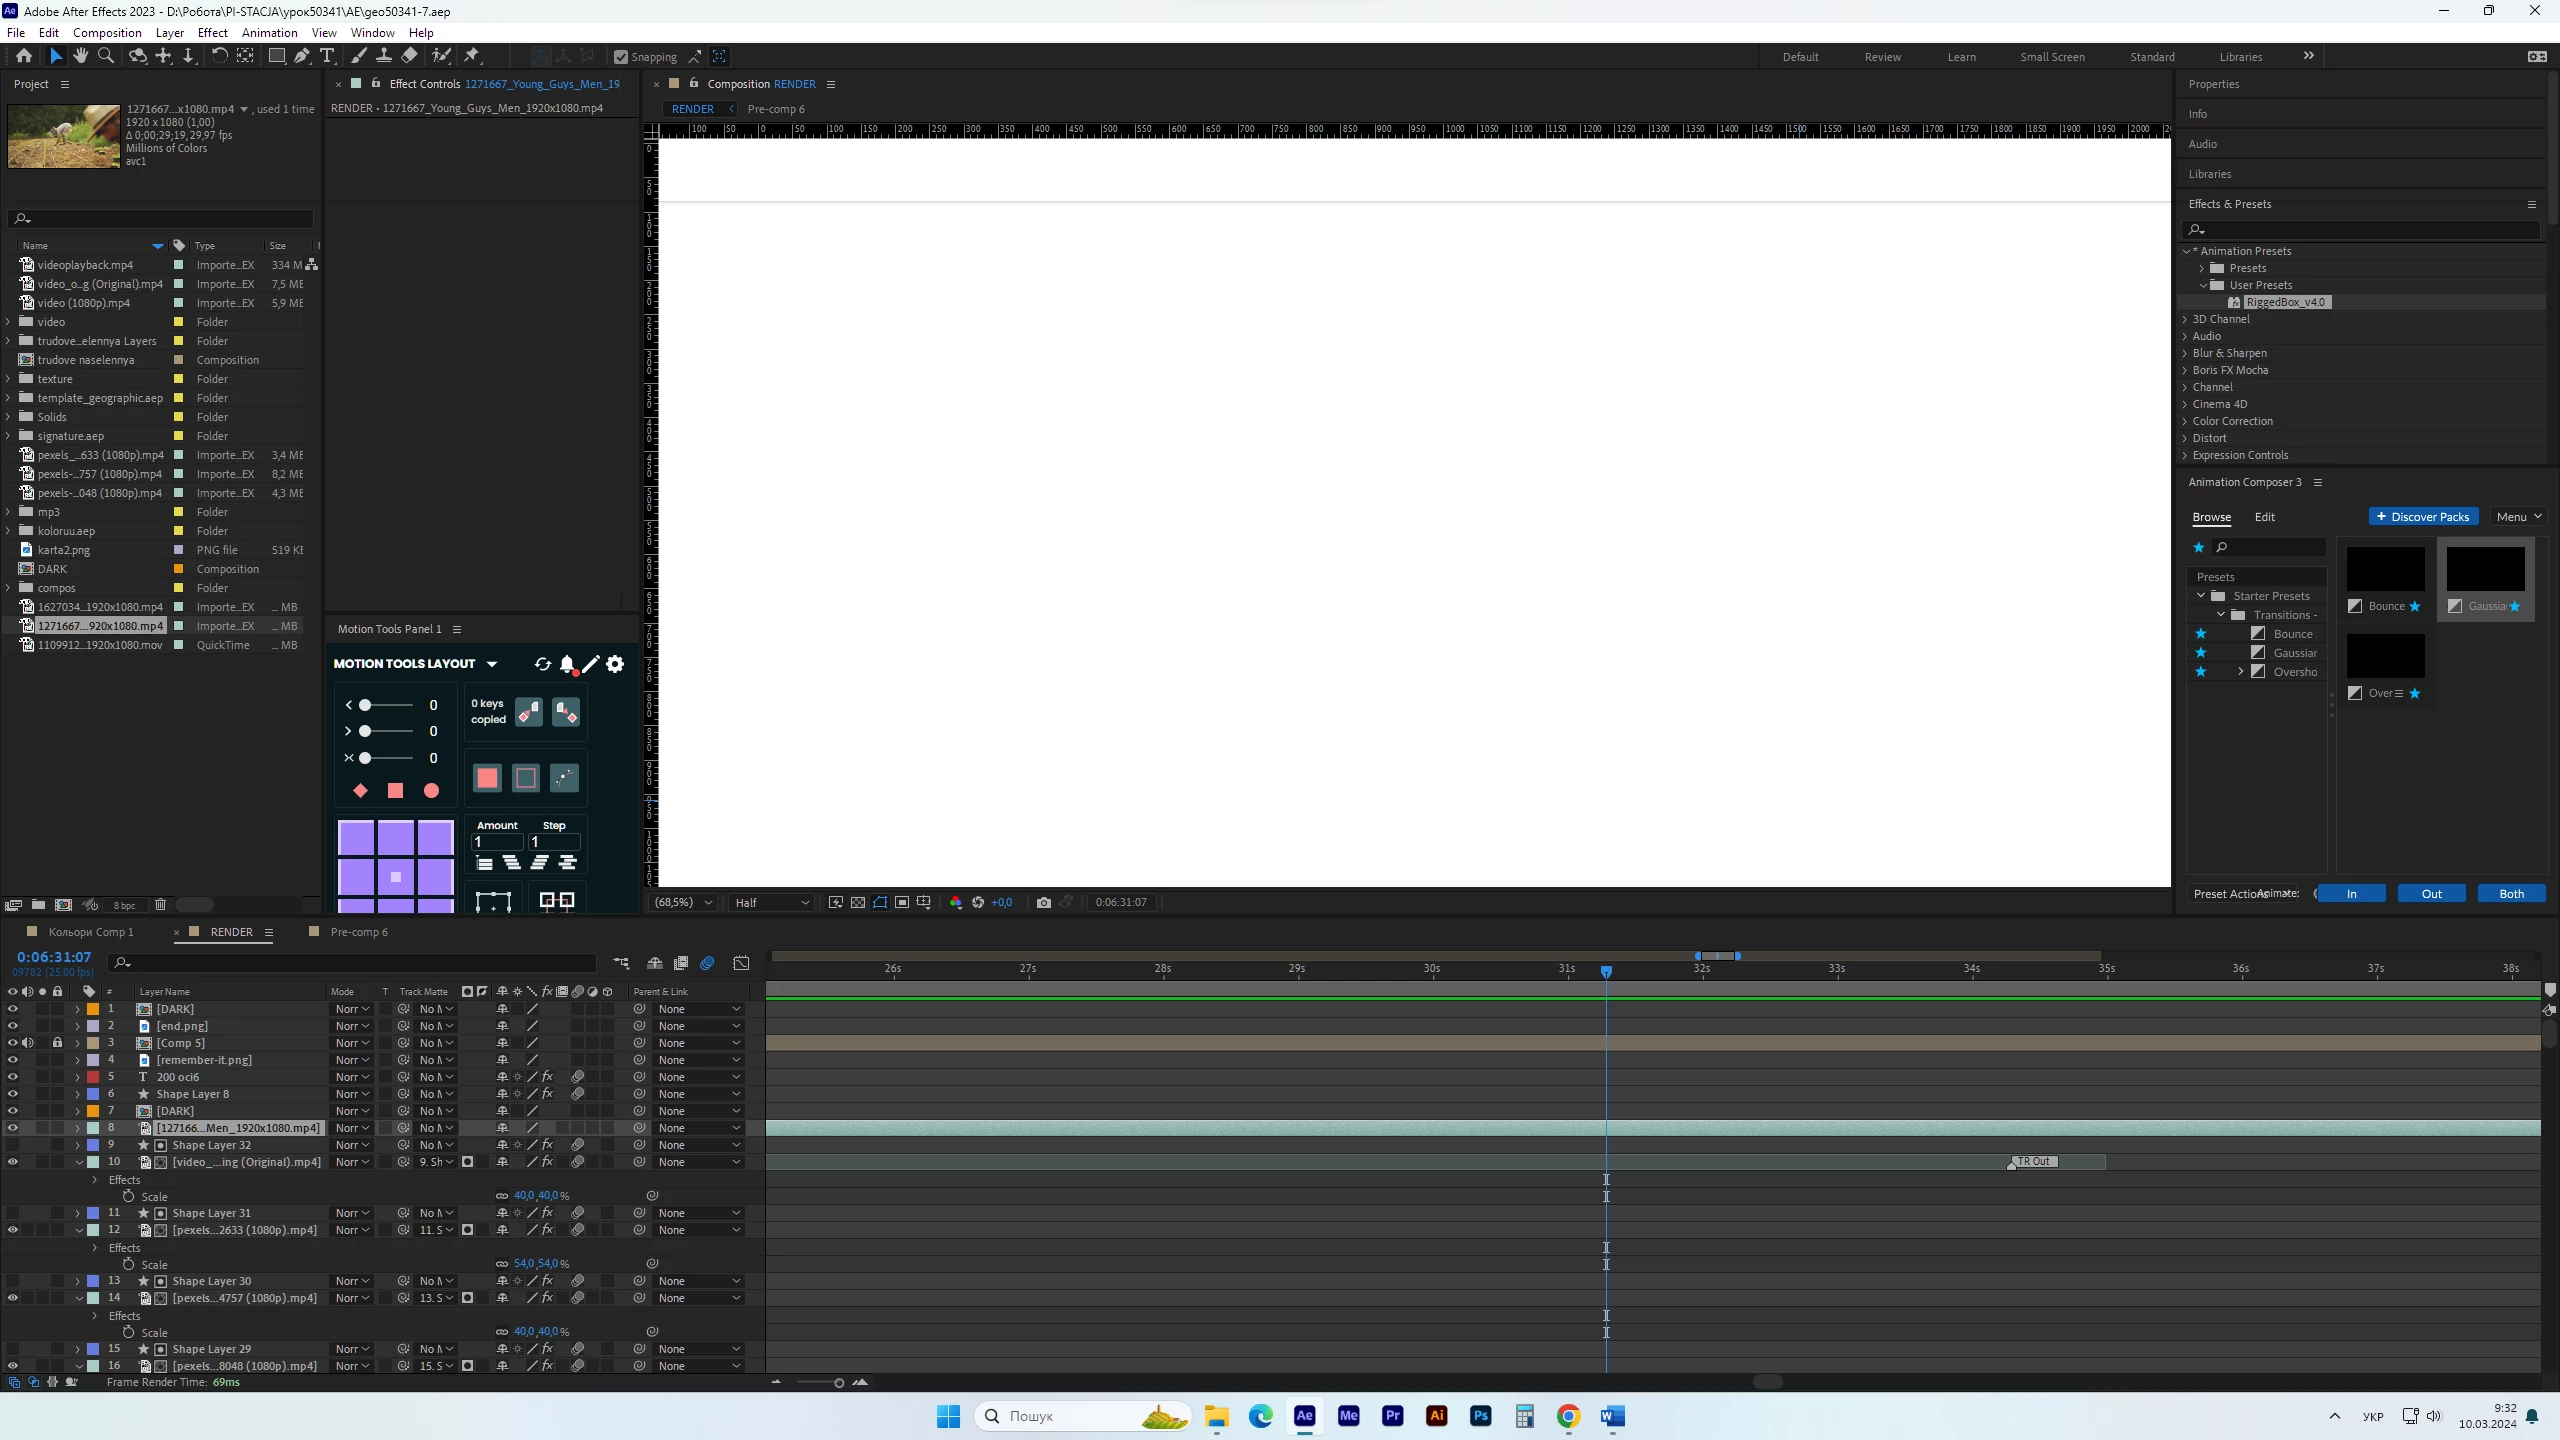
Task: Open the Animation menu
Action: (269, 32)
